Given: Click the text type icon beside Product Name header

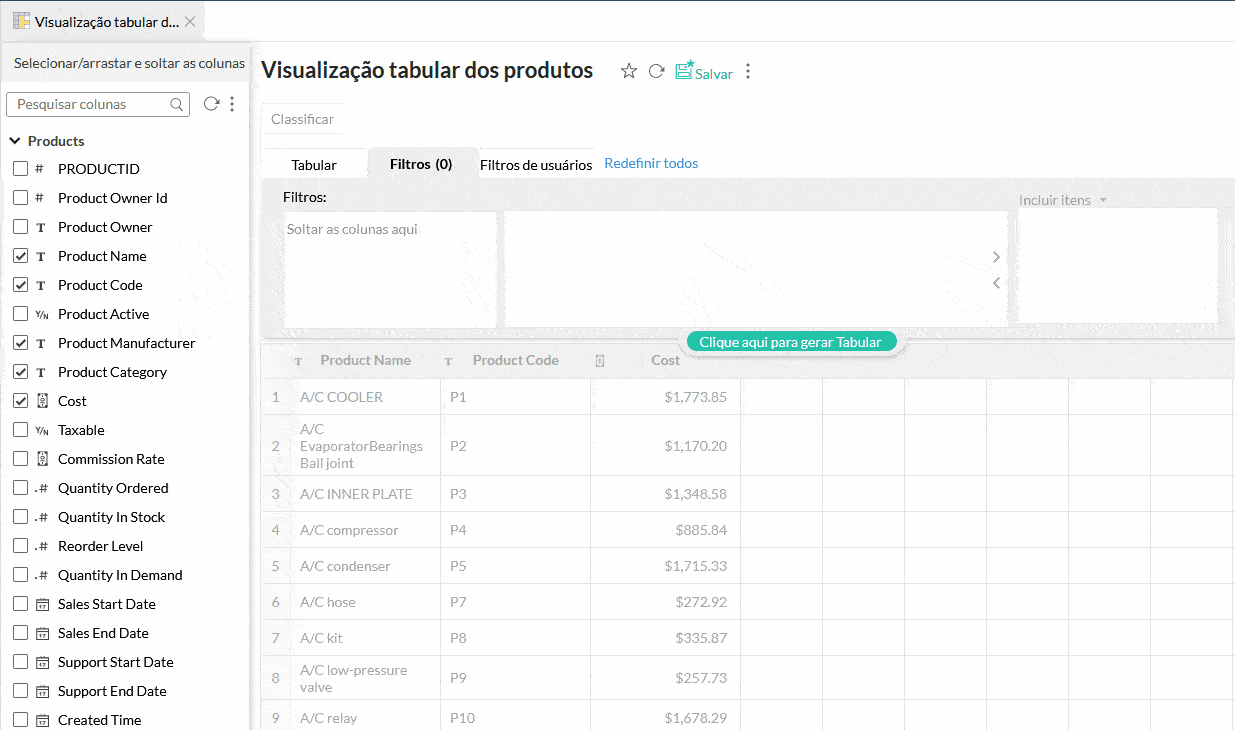Looking at the screenshot, I should click(x=298, y=361).
